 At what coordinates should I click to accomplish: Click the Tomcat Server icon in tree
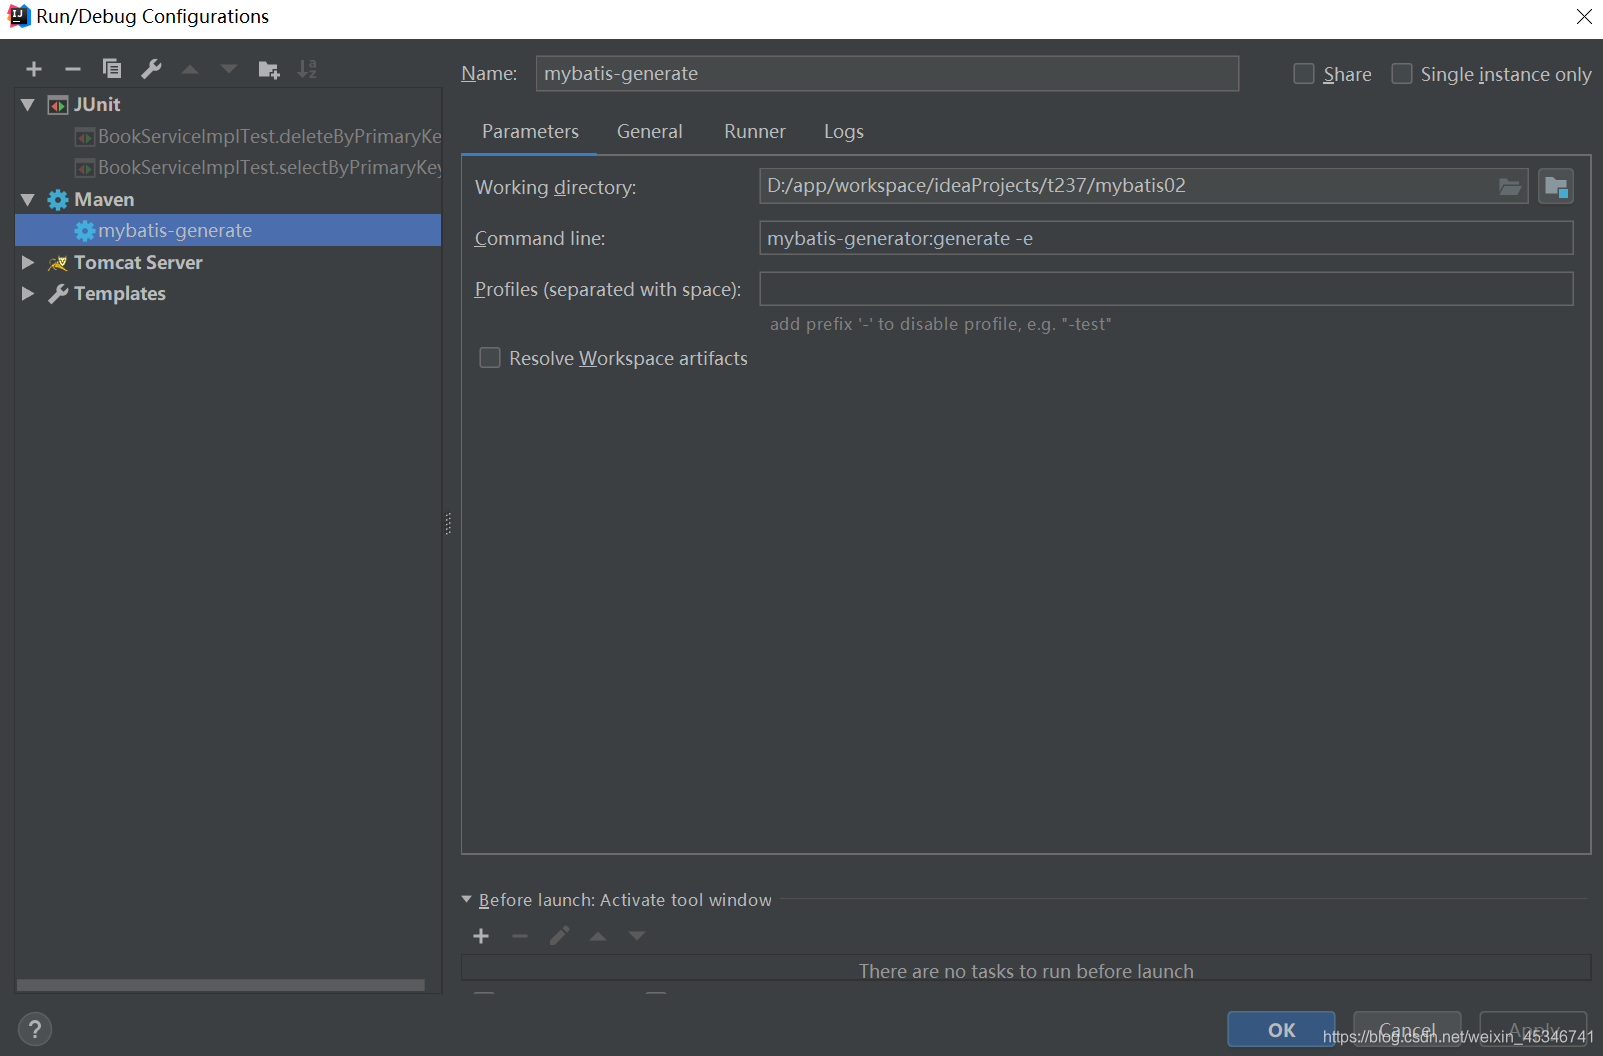coord(58,263)
